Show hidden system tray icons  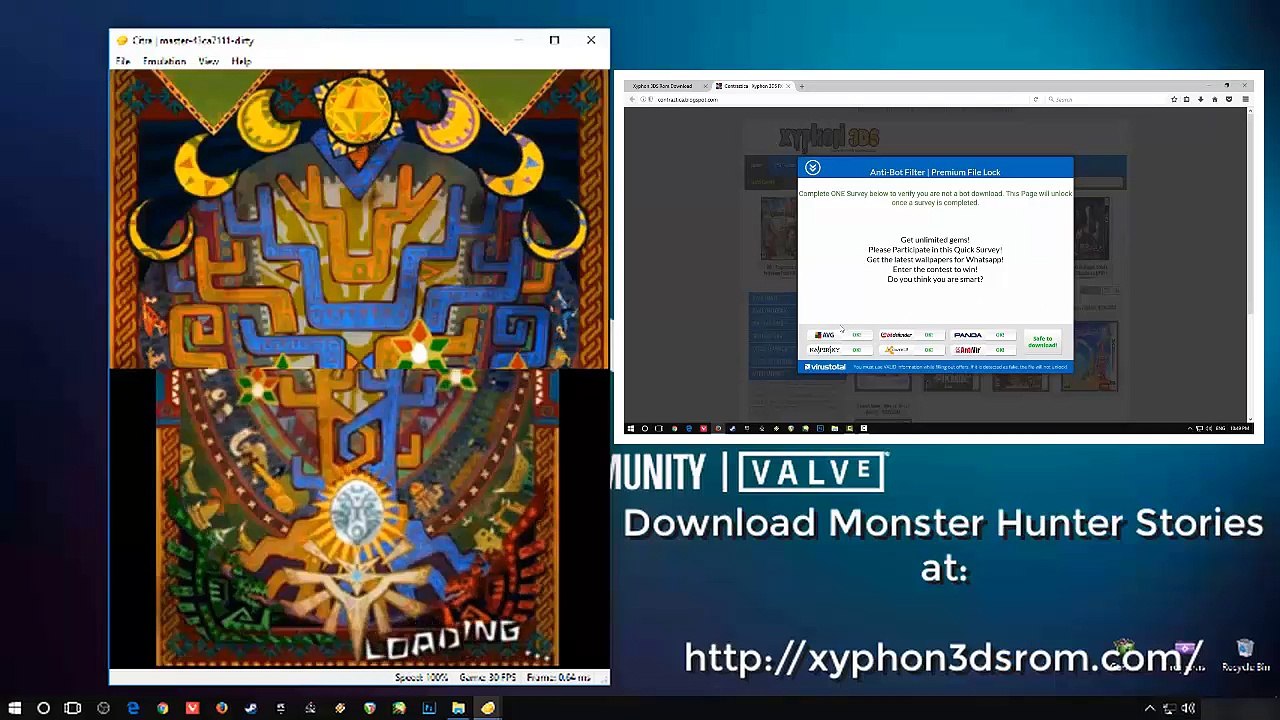tap(1149, 708)
